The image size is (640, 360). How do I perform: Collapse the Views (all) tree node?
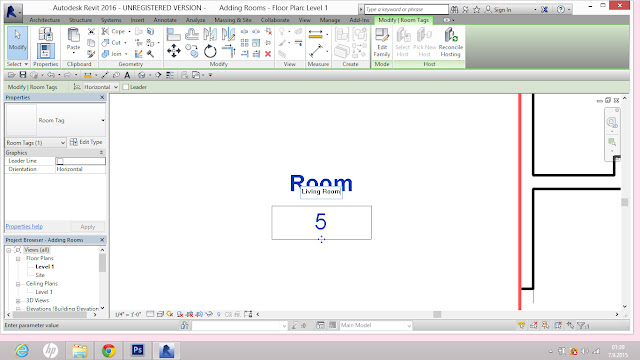(9, 250)
